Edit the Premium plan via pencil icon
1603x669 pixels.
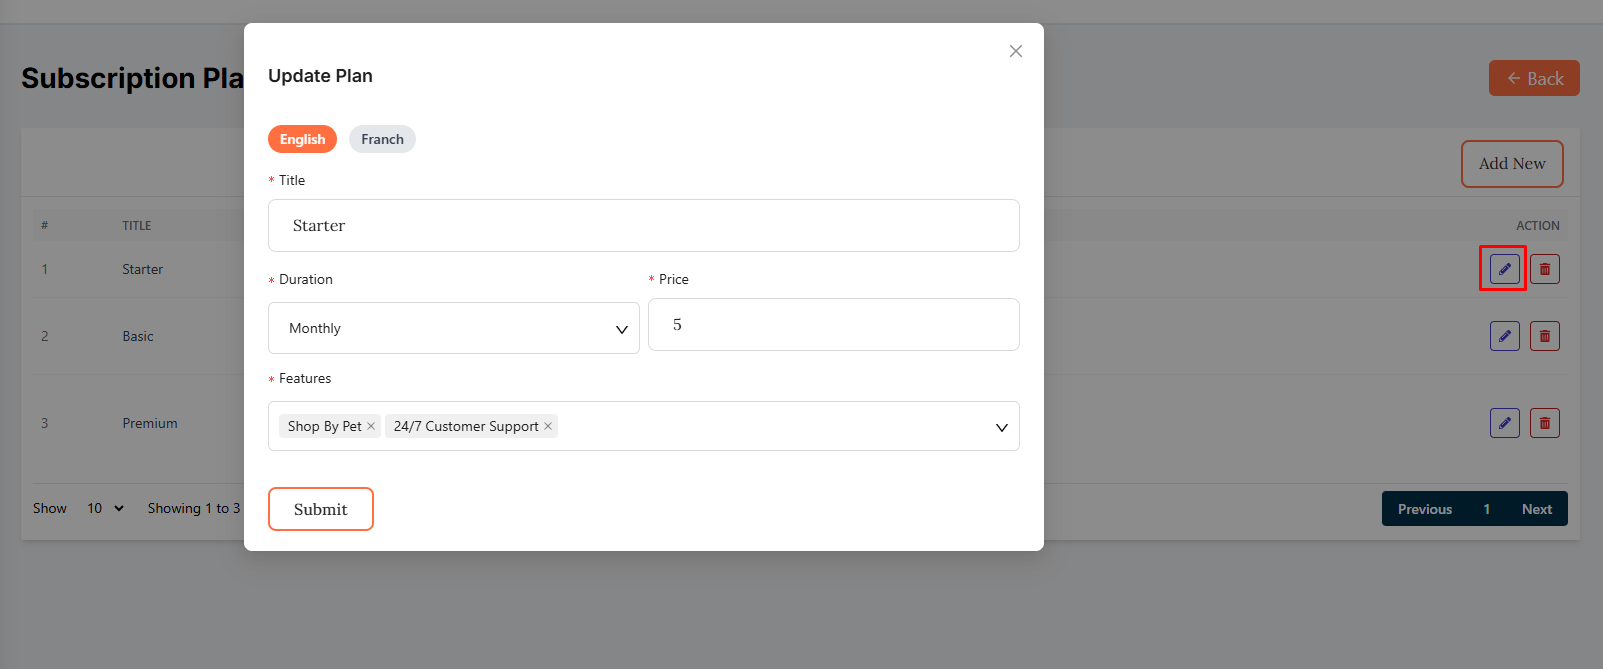[x=1504, y=423]
